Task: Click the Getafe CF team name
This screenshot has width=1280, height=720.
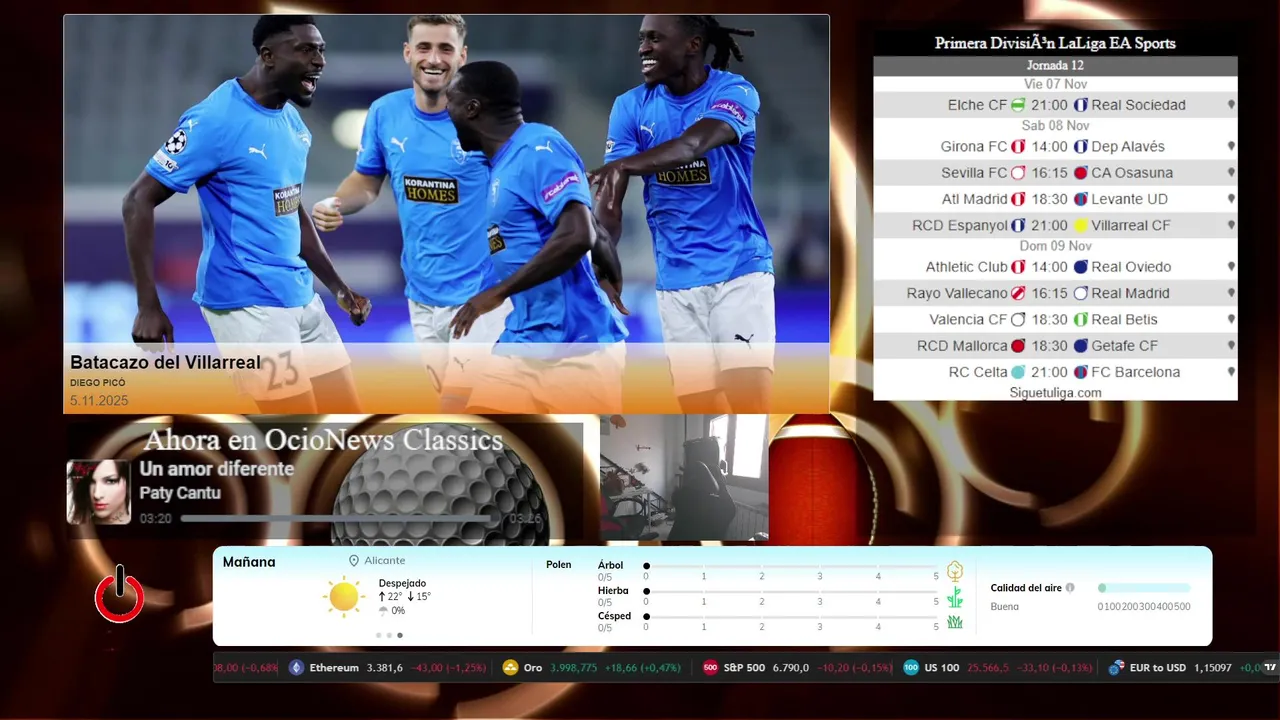Action: click(x=1124, y=346)
